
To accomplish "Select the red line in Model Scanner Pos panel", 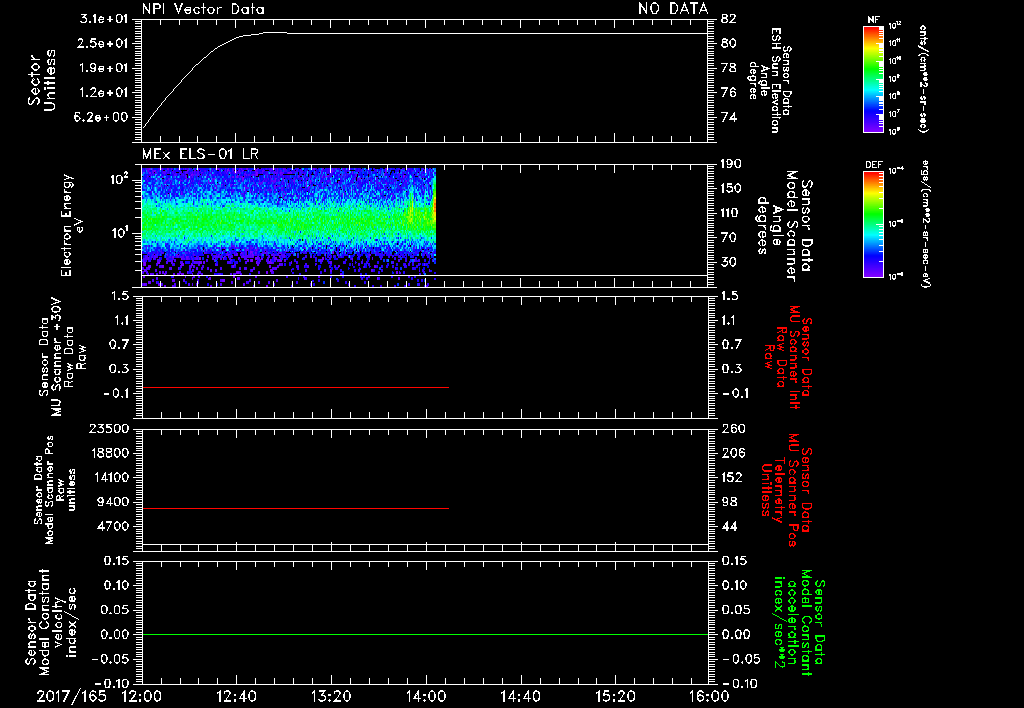I will pyautogui.click(x=295, y=508).
